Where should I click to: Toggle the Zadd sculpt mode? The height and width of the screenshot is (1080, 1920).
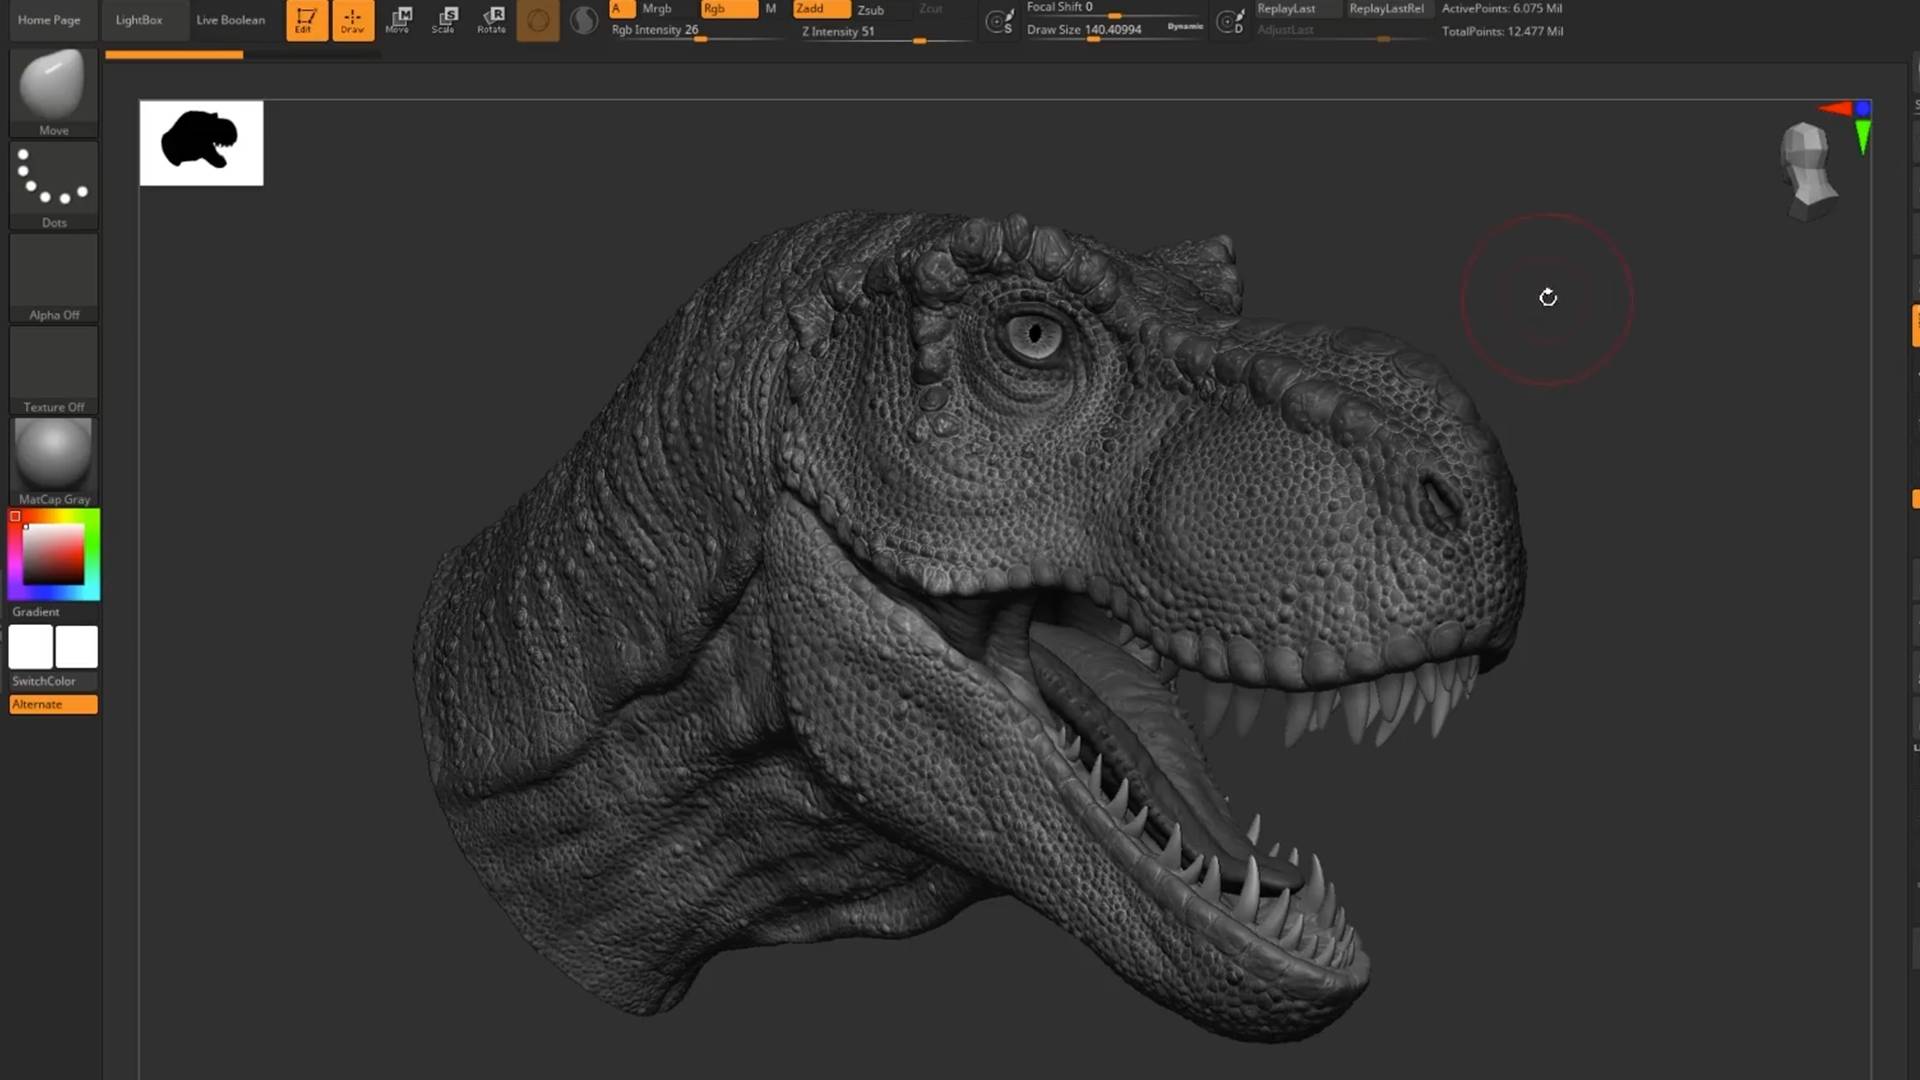click(x=820, y=9)
